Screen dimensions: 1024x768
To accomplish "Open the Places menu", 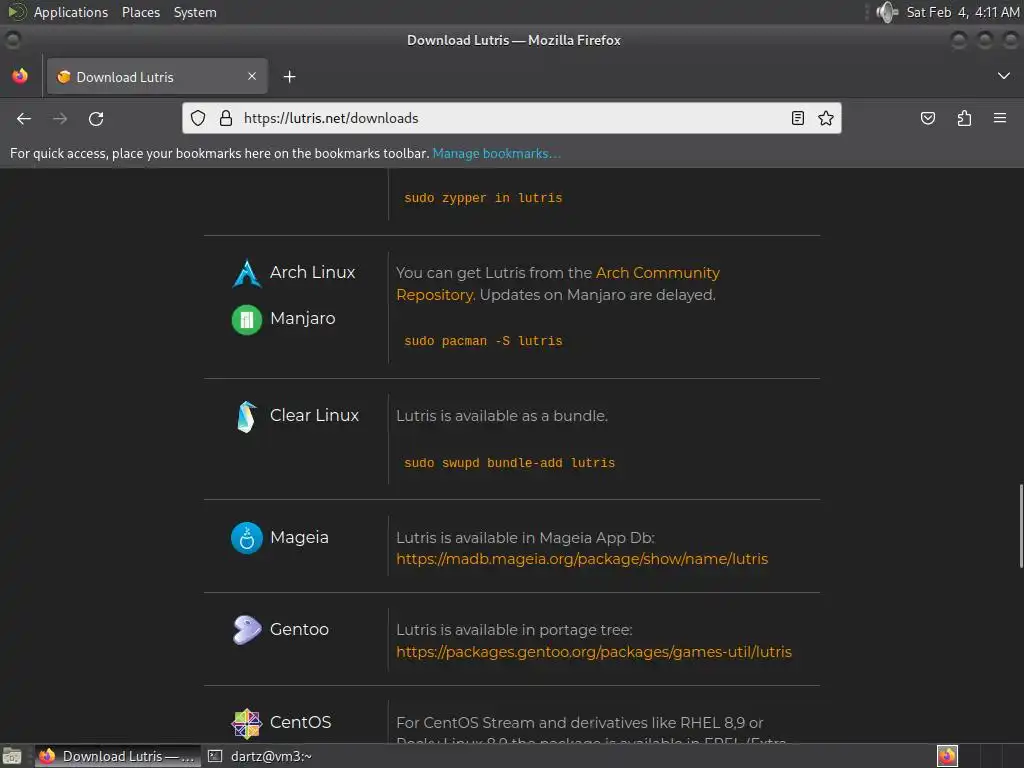I will click(141, 12).
